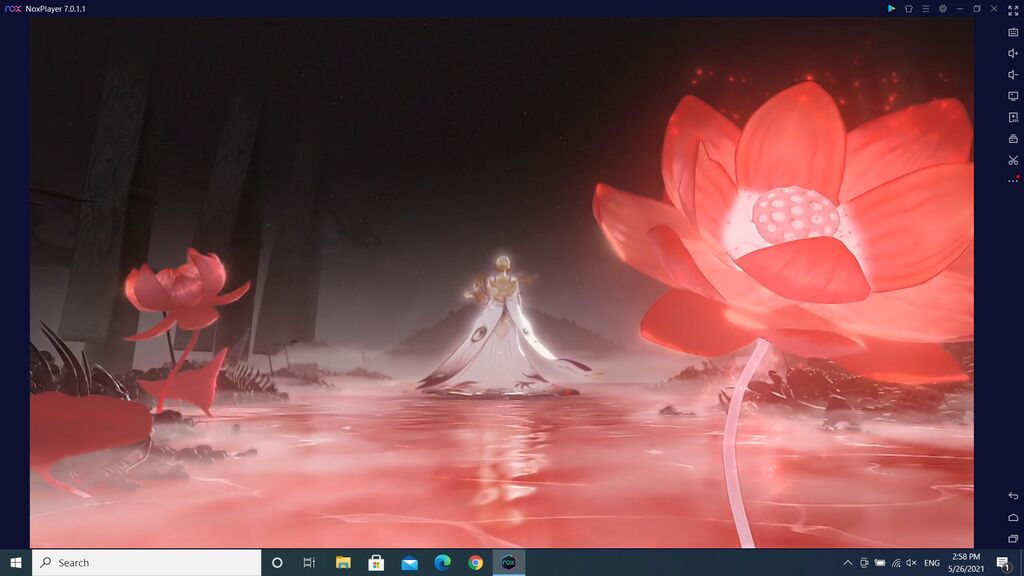Click the scissors screenshot tool
The image size is (1024, 576).
[1013, 160]
